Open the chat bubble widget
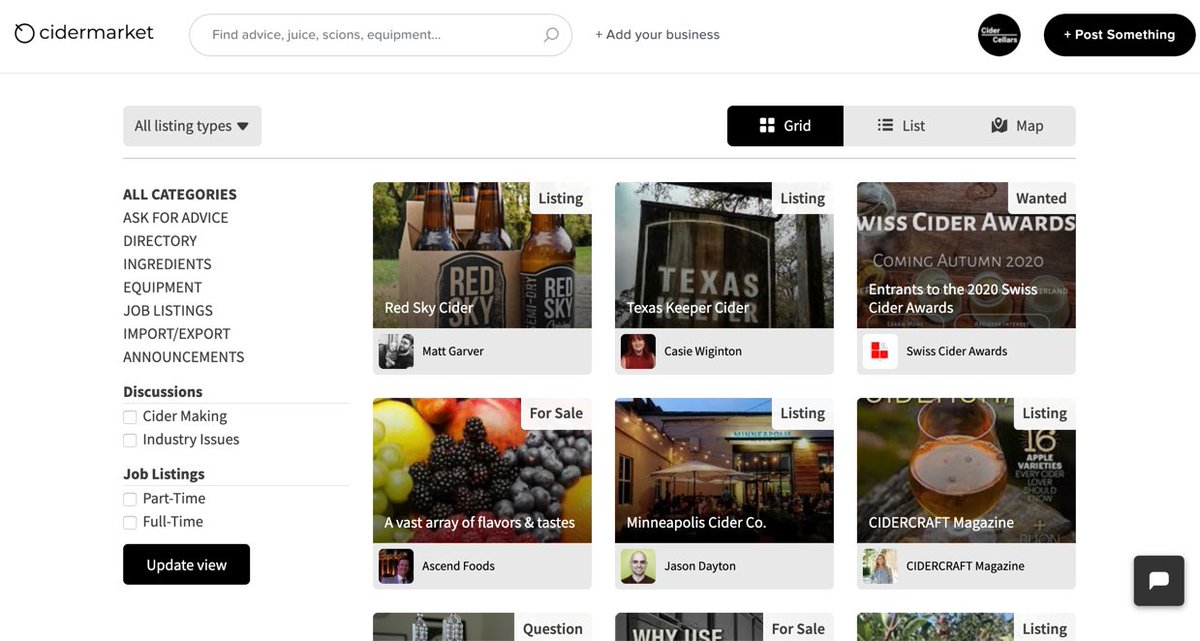1200x641 pixels. 1158,580
